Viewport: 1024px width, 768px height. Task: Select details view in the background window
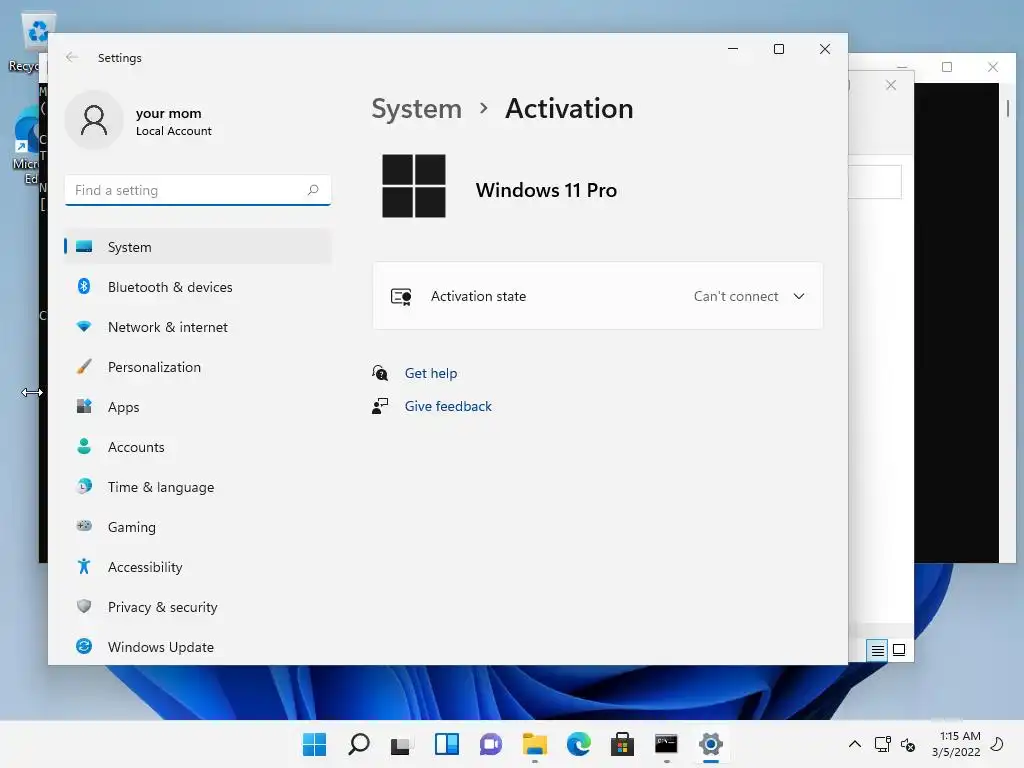(877, 650)
